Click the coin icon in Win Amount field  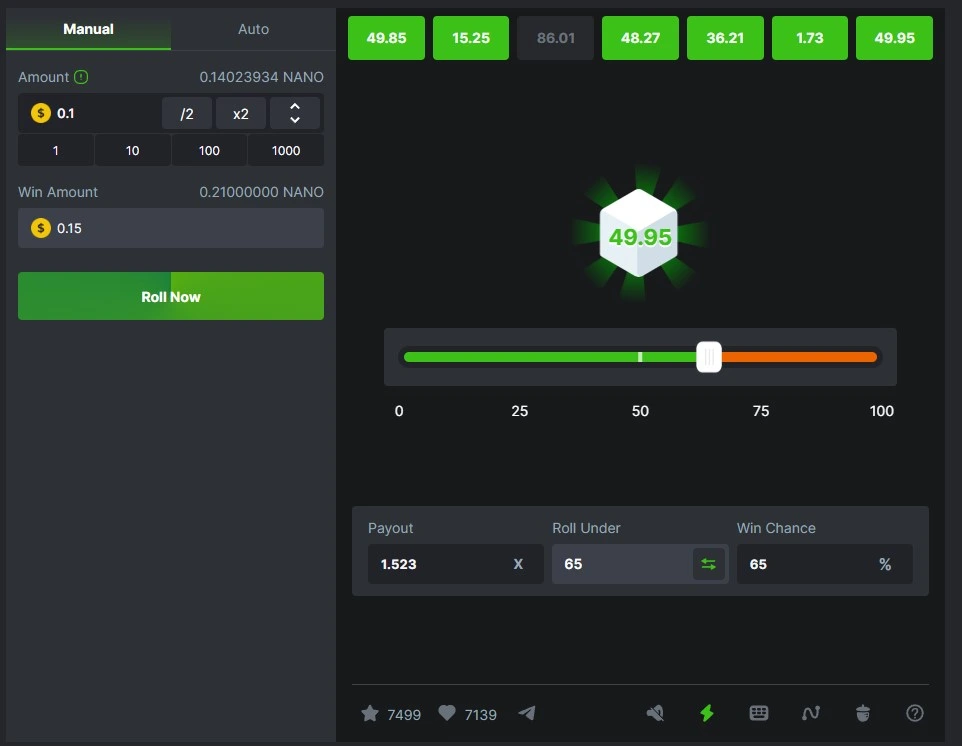click(x=40, y=228)
